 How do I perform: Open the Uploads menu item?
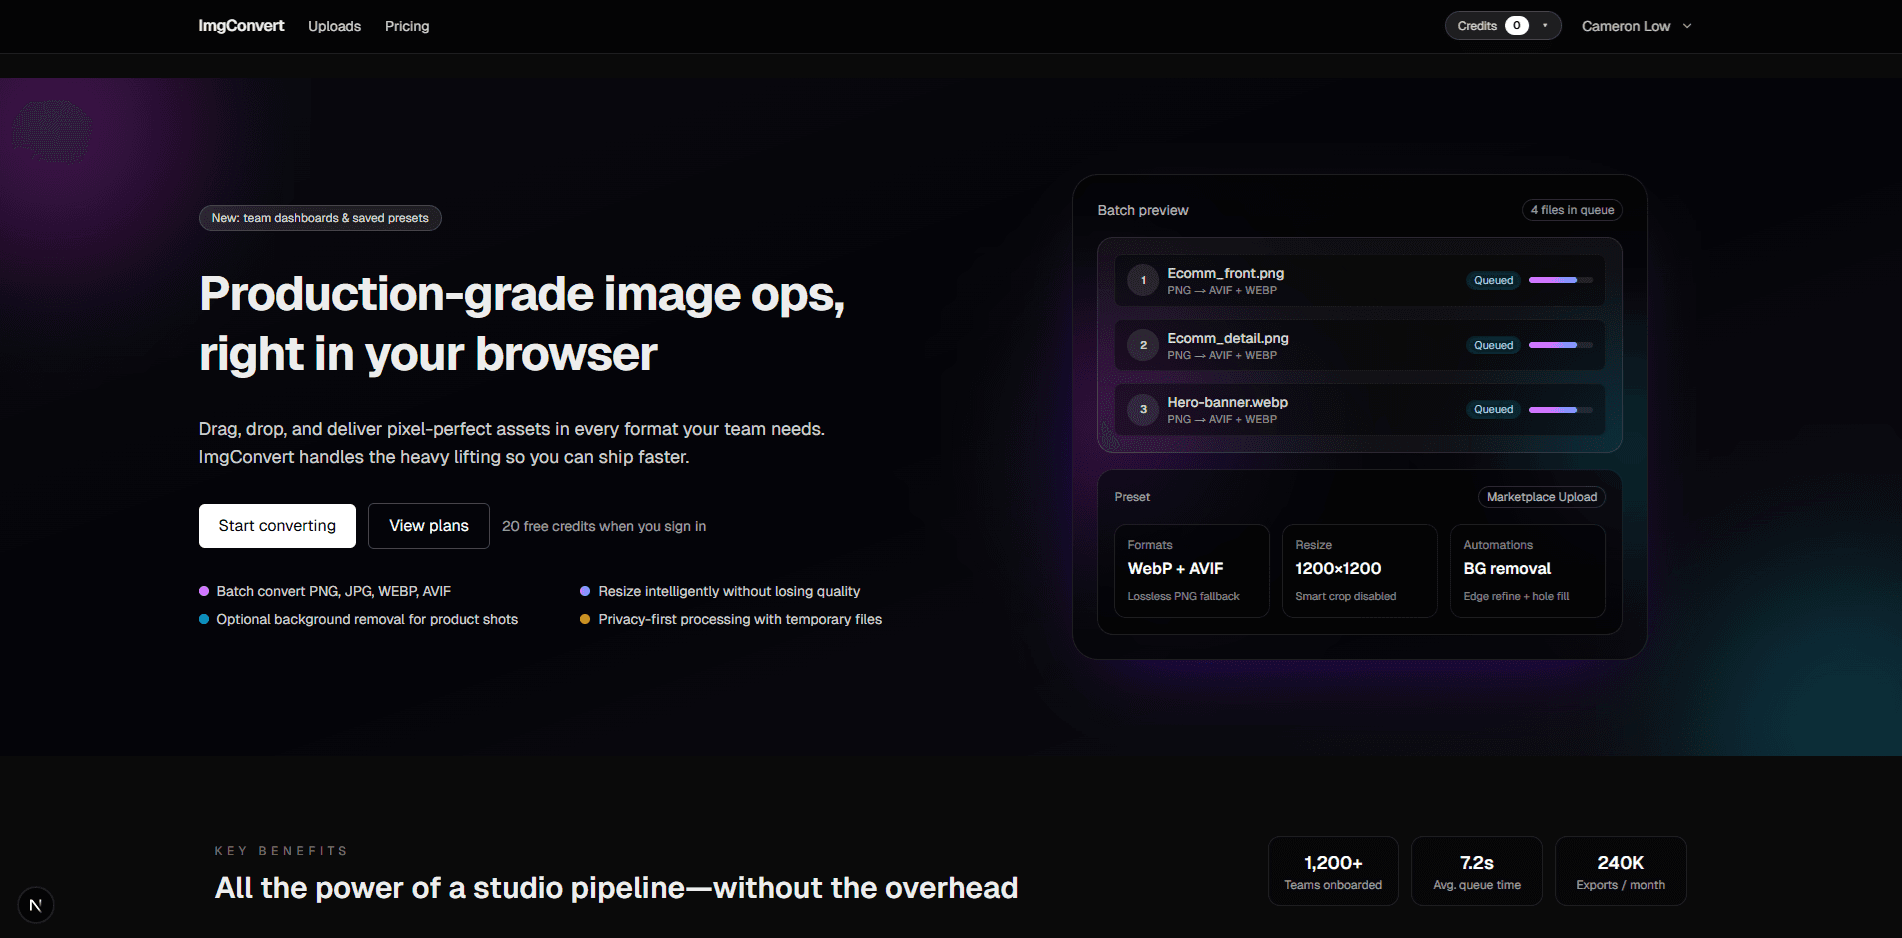tap(334, 26)
